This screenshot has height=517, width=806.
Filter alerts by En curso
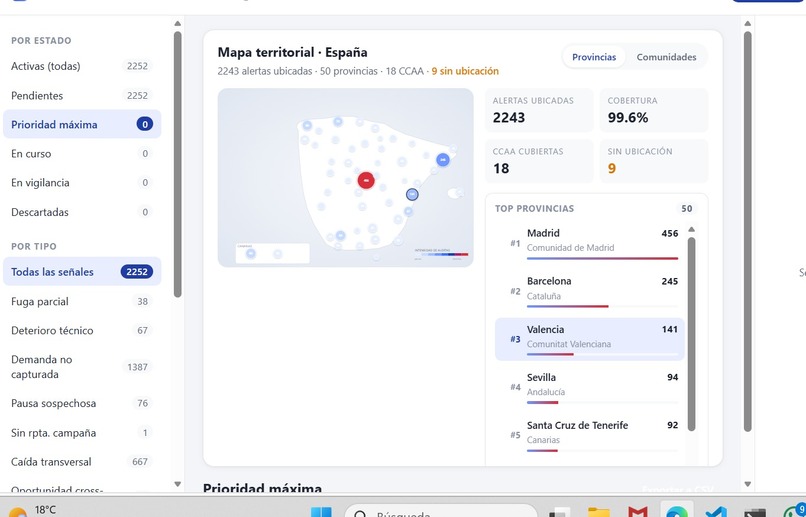point(82,154)
